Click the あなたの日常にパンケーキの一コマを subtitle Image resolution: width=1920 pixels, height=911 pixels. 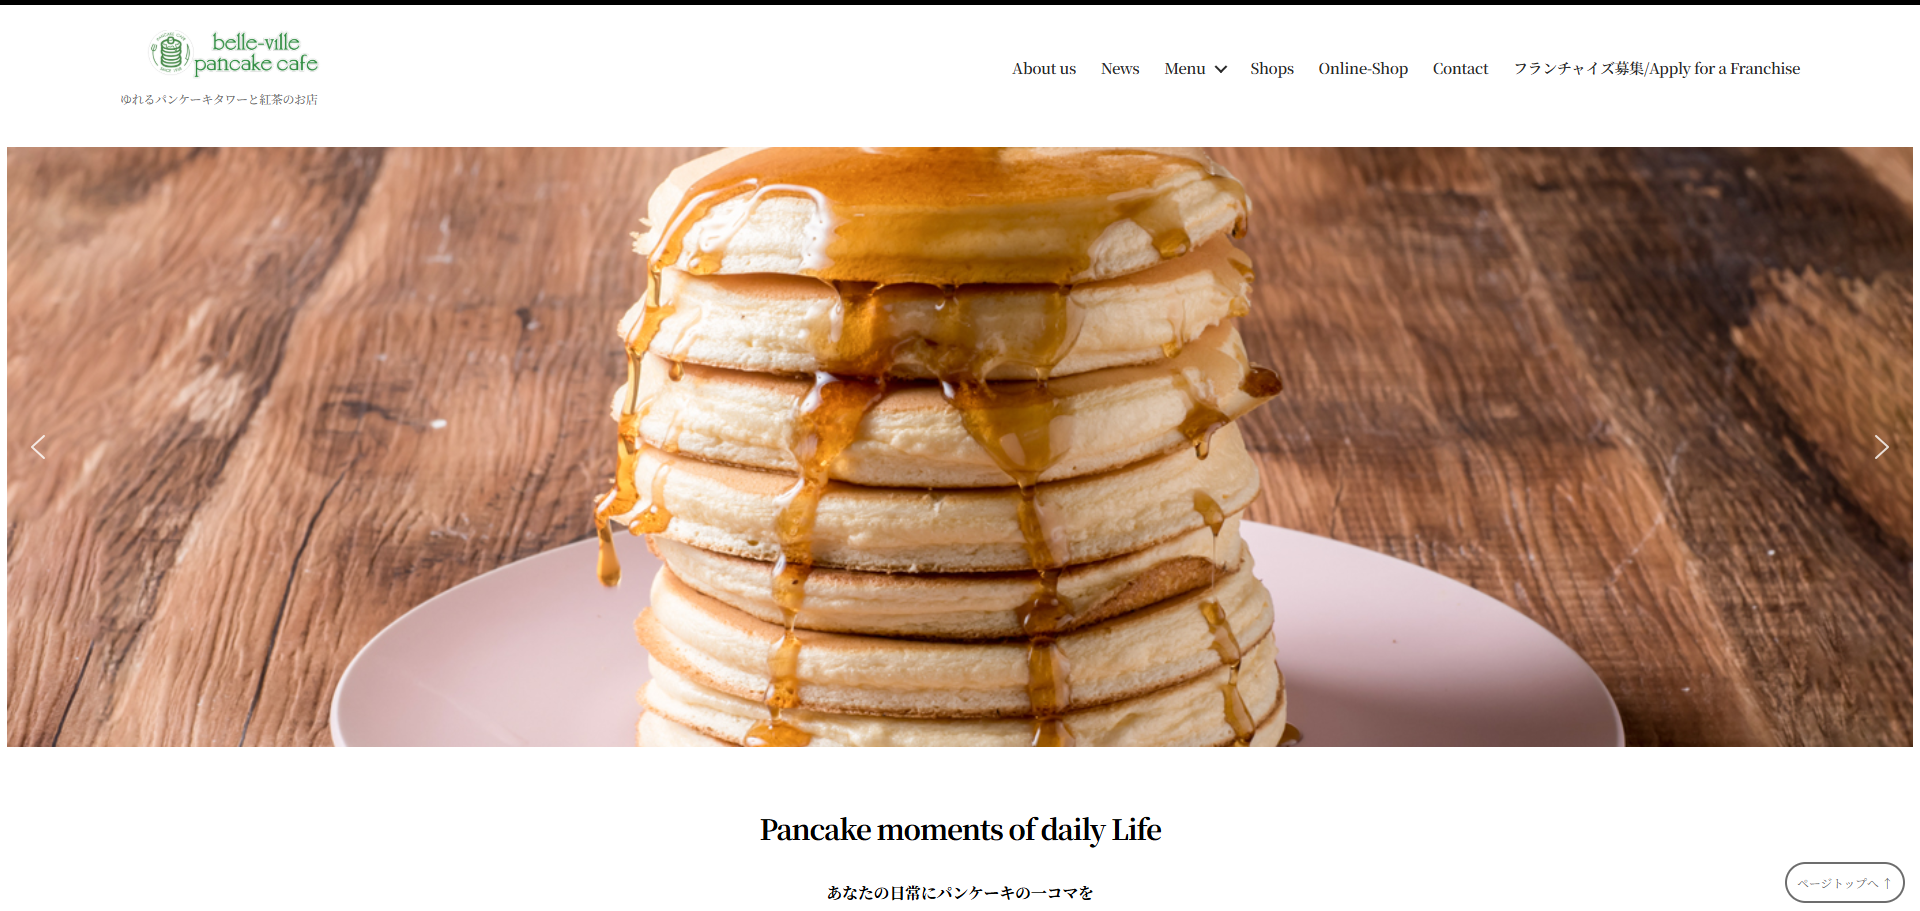960,892
